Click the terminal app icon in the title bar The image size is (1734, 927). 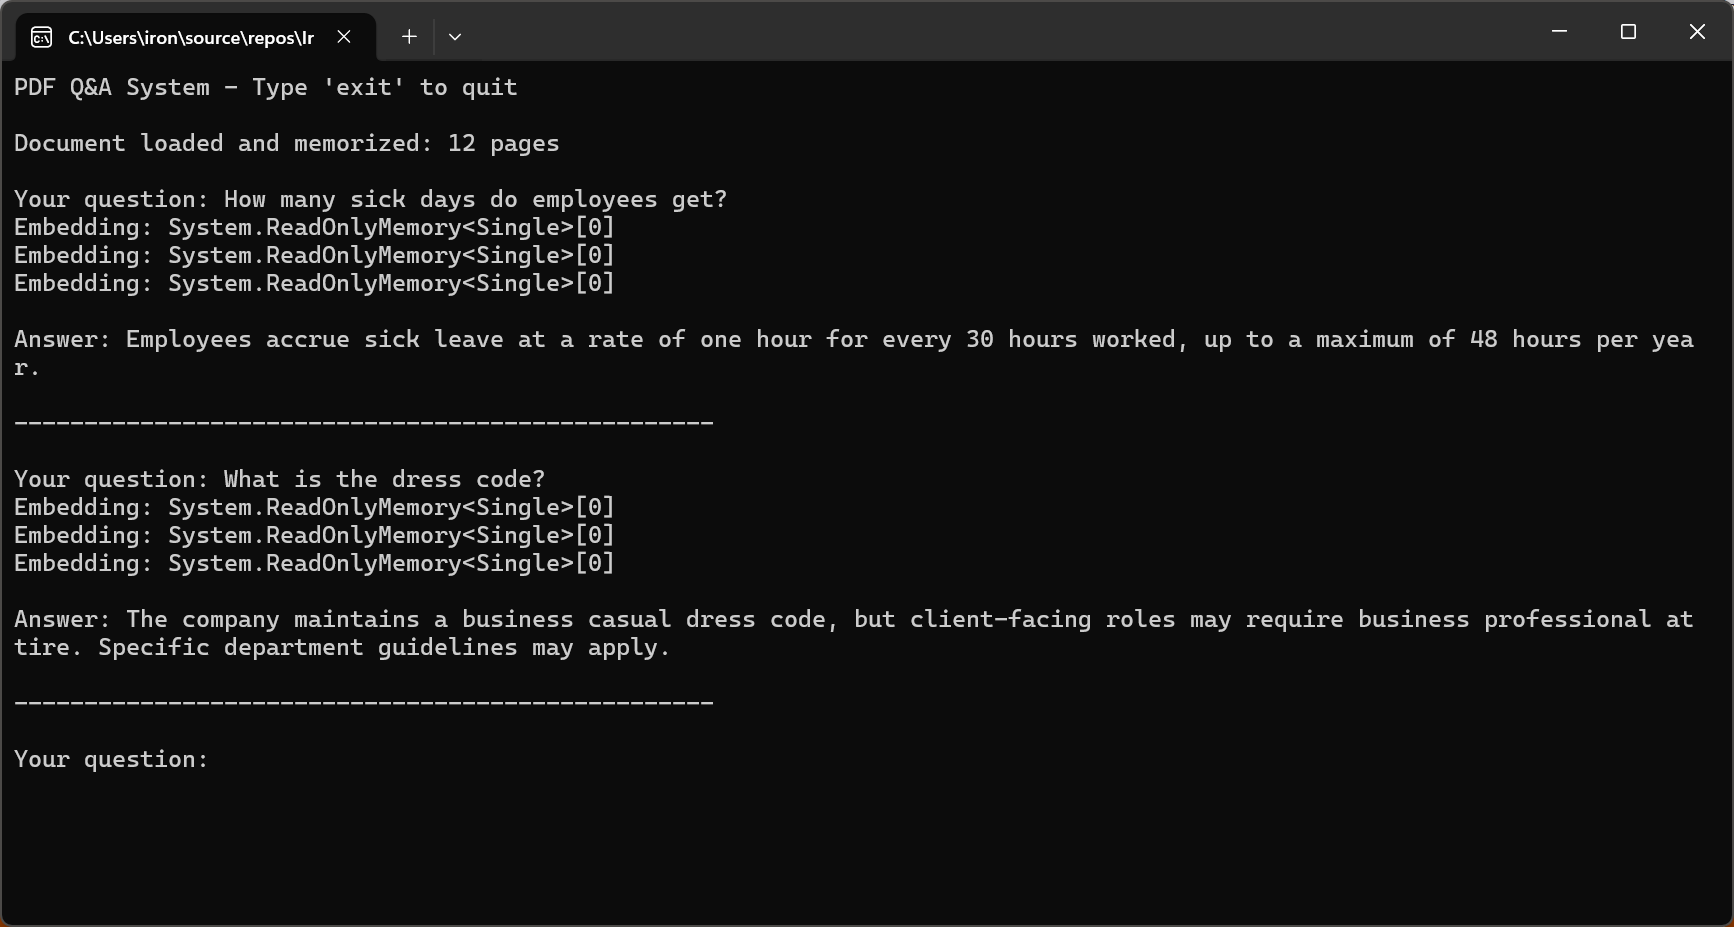[42, 37]
